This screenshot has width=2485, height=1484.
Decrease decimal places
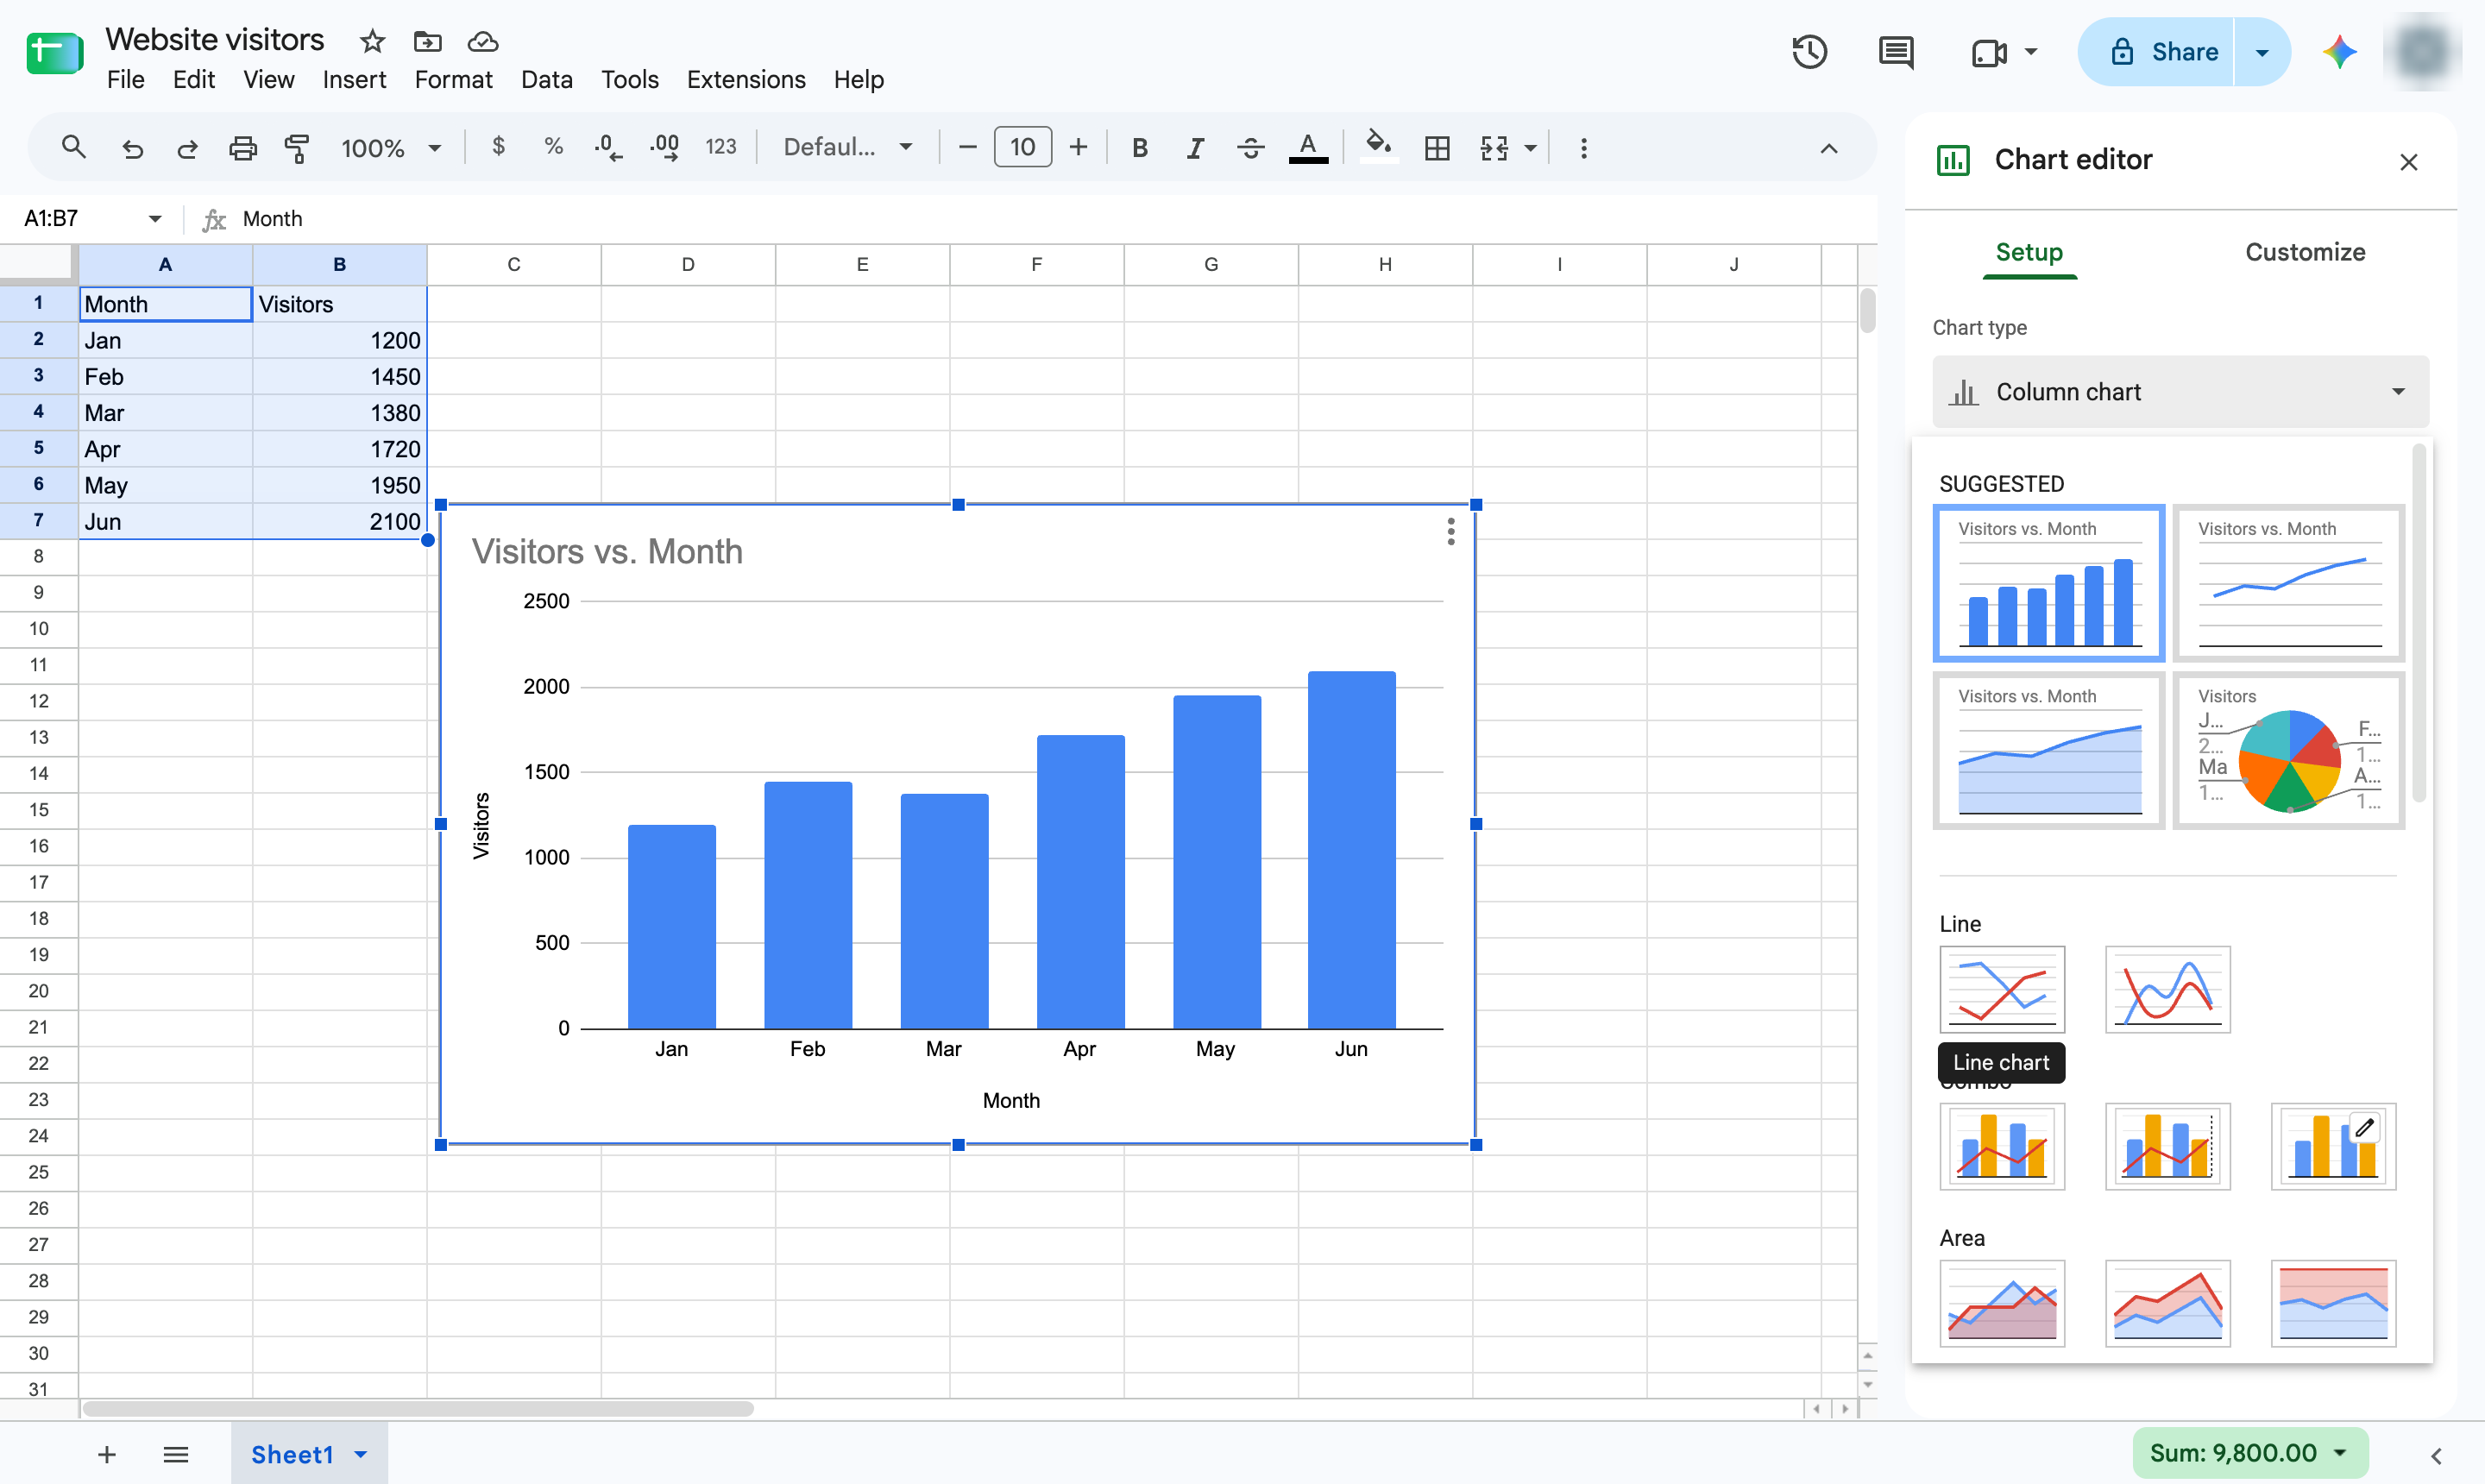pos(607,148)
